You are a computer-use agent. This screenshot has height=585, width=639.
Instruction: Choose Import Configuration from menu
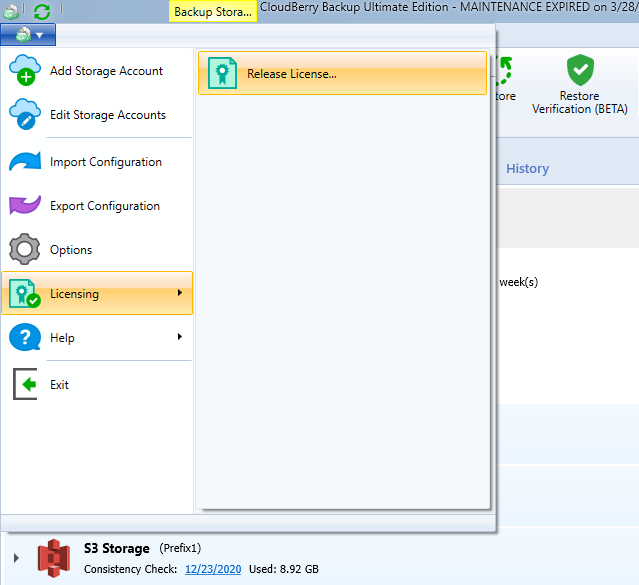point(97,162)
